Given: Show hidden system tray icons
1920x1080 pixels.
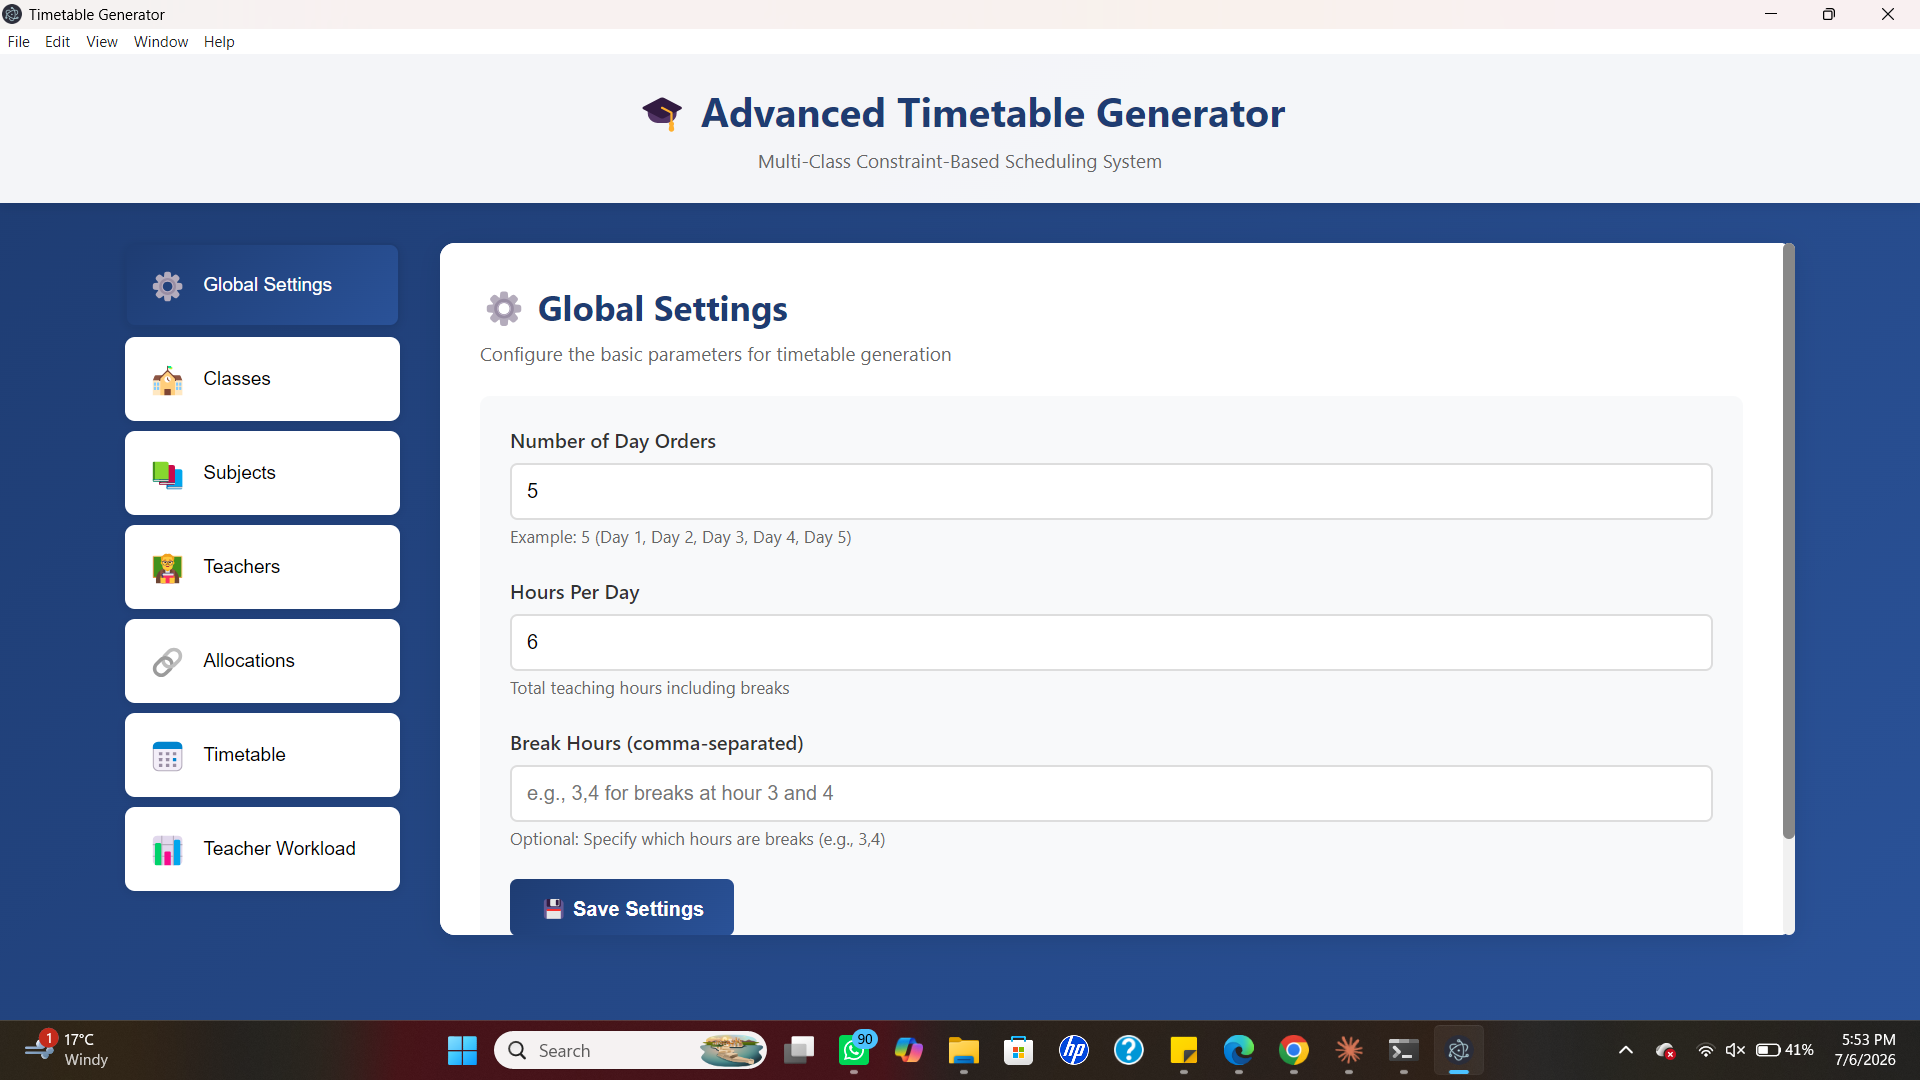Looking at the screenshot, I should pos(1626,1051).
